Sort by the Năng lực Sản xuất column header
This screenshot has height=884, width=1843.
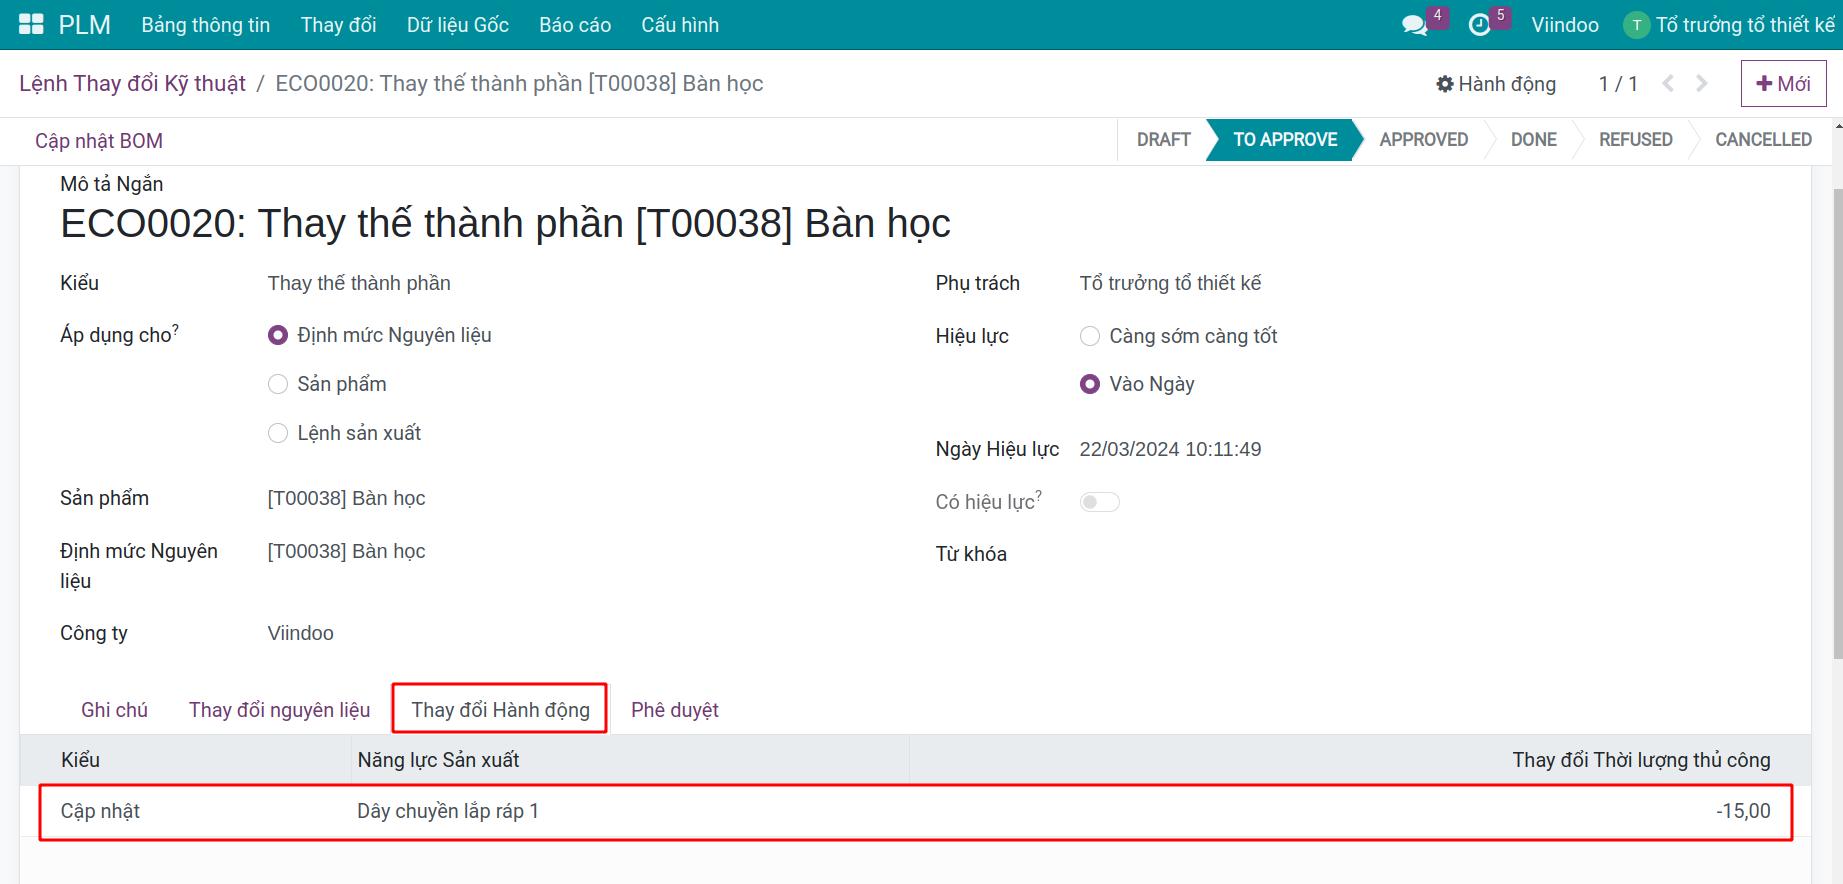(438, 760)
